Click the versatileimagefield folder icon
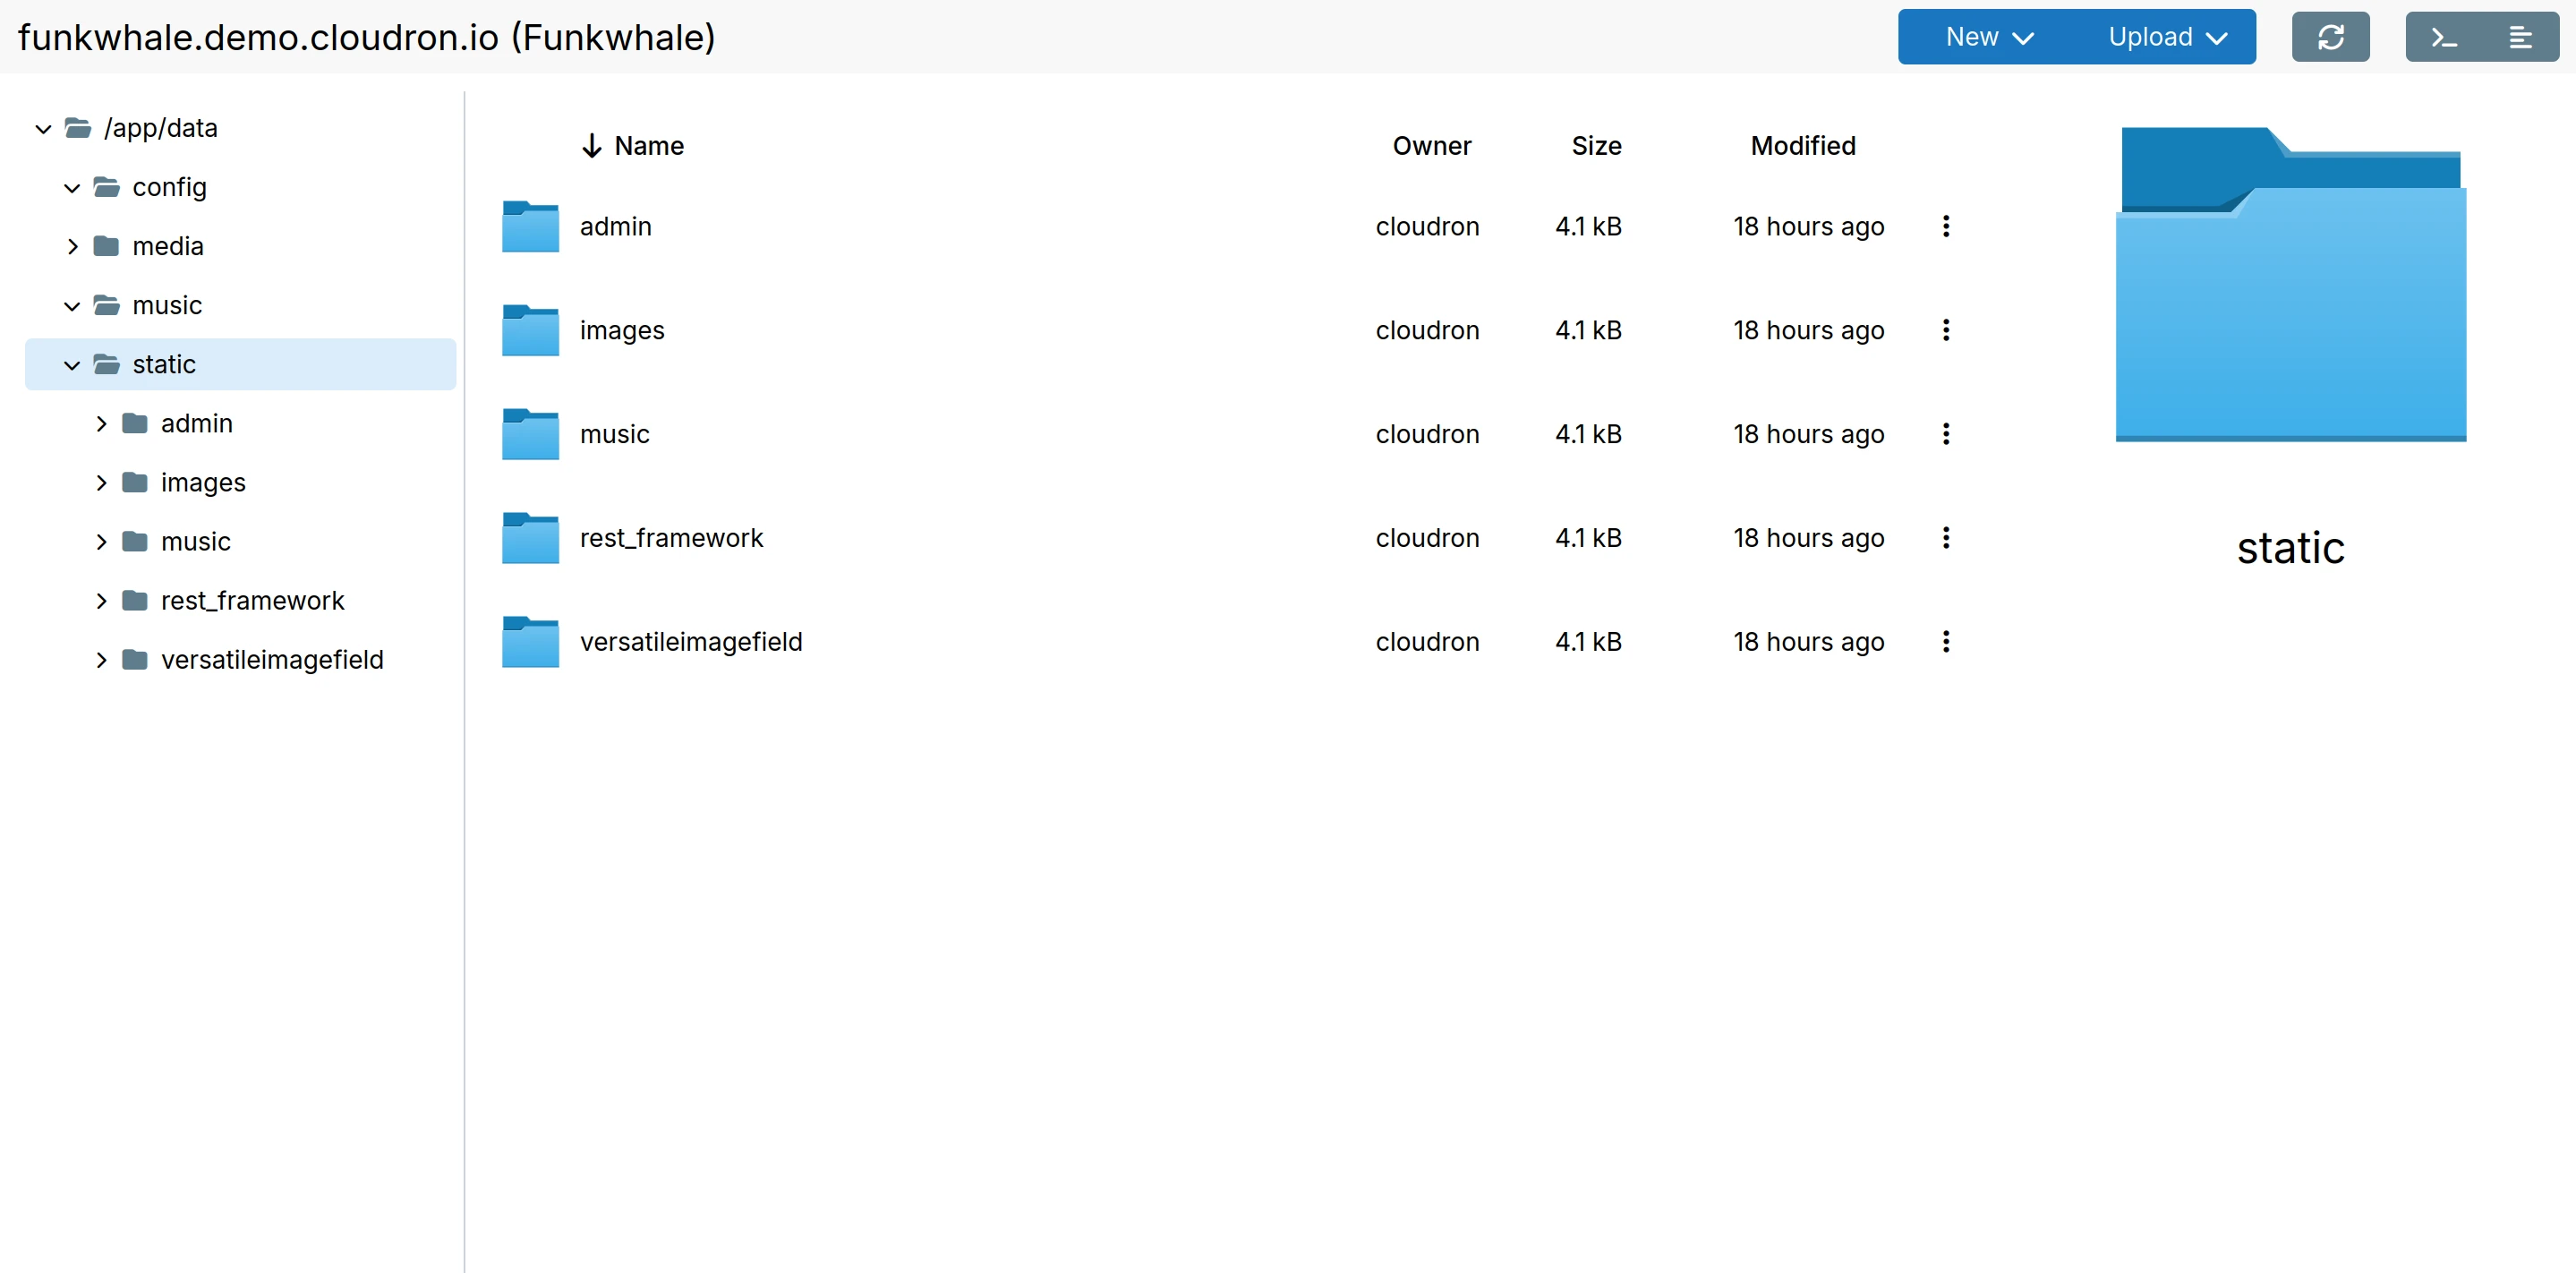2576x1273 pixels. coord(529,641)
